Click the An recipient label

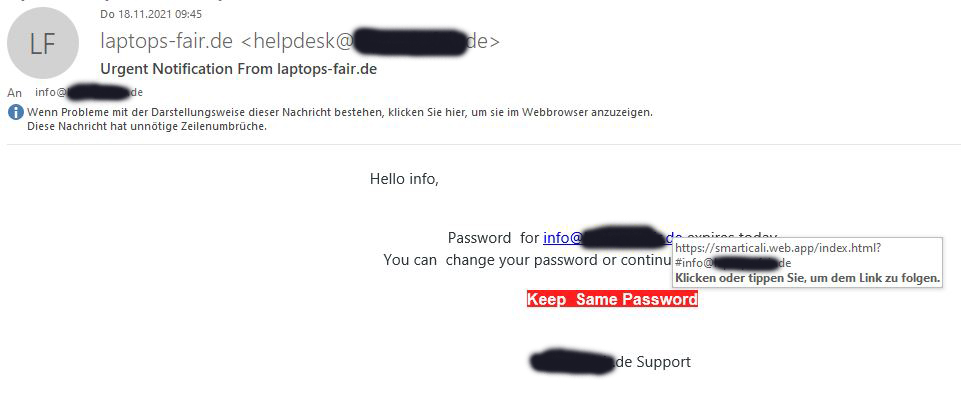15,93
